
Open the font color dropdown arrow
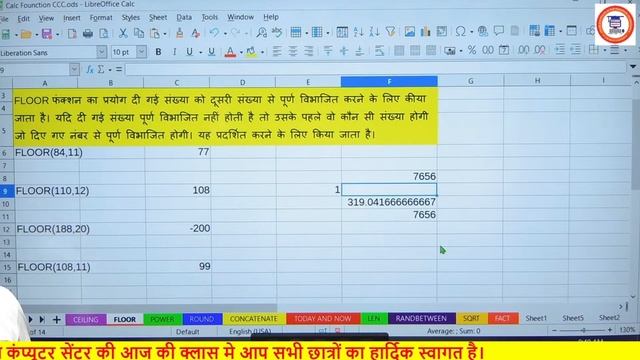point(241,52)
